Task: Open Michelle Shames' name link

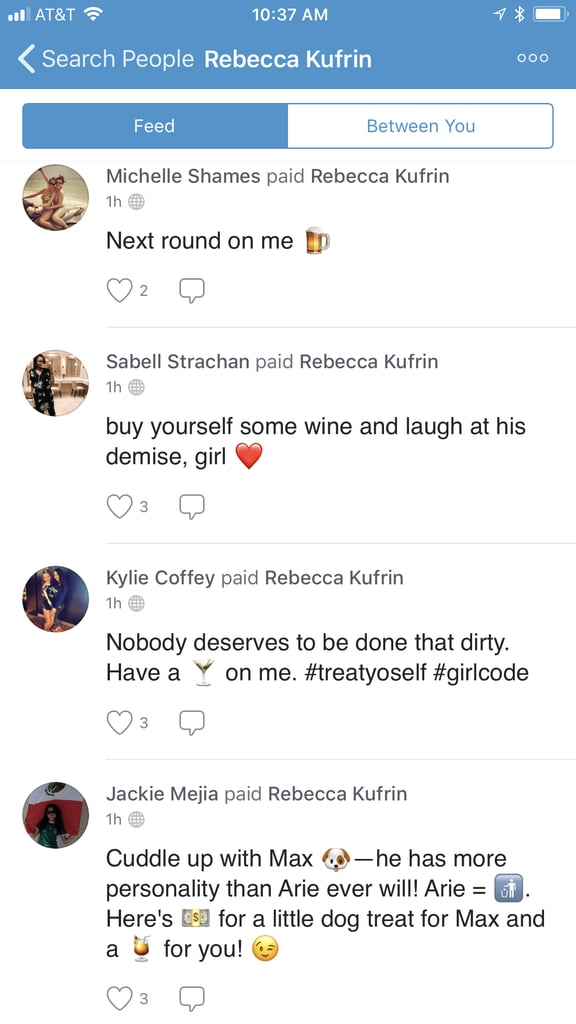Action: tap(183, 176)
